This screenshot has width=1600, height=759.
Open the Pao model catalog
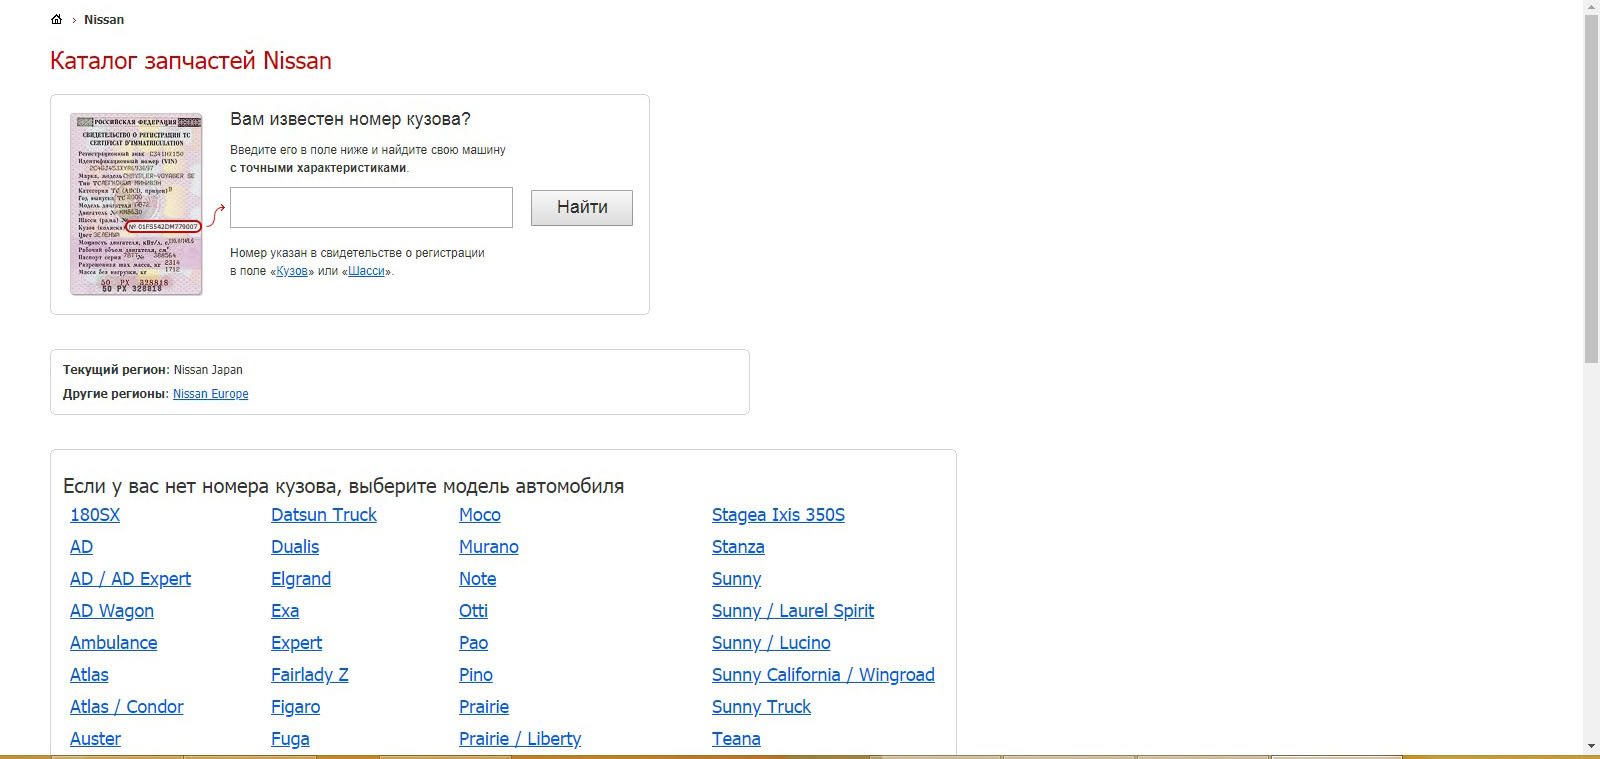[474, 643]
